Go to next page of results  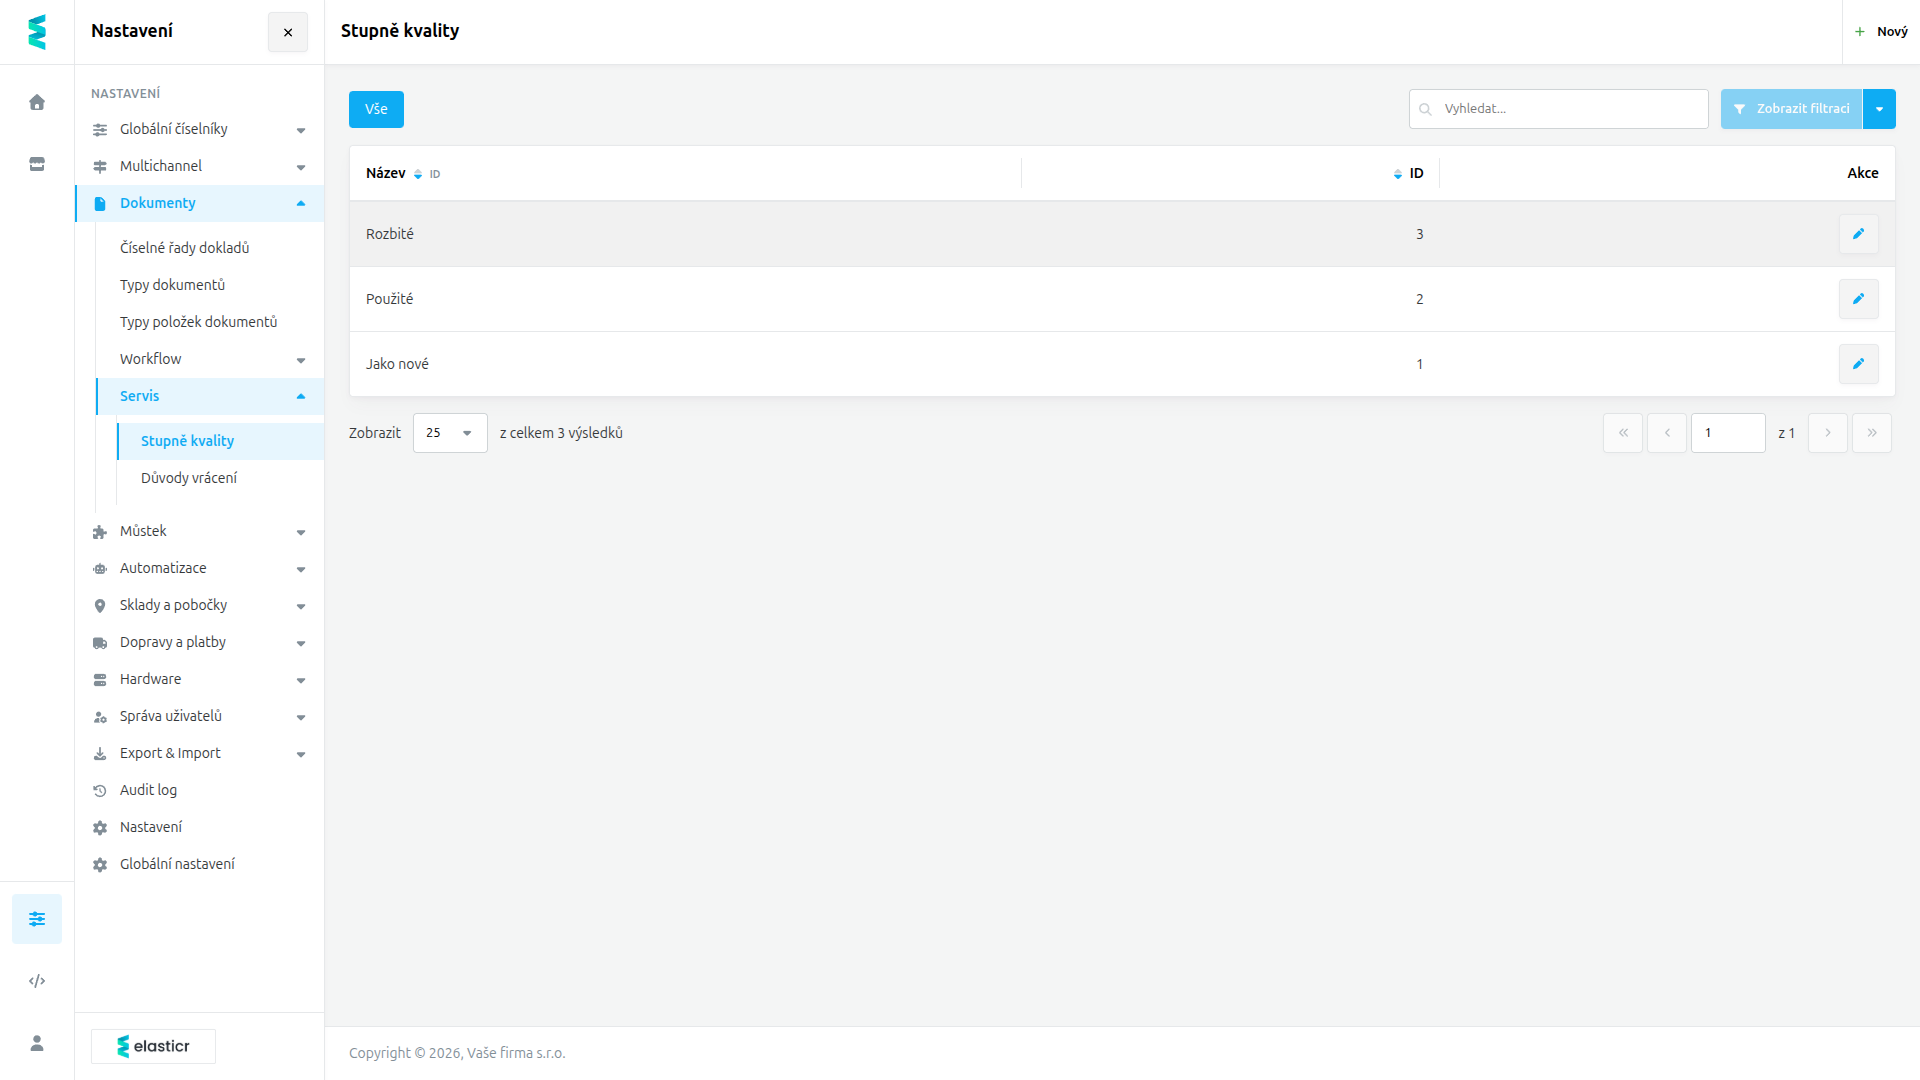click(1828, 433)
